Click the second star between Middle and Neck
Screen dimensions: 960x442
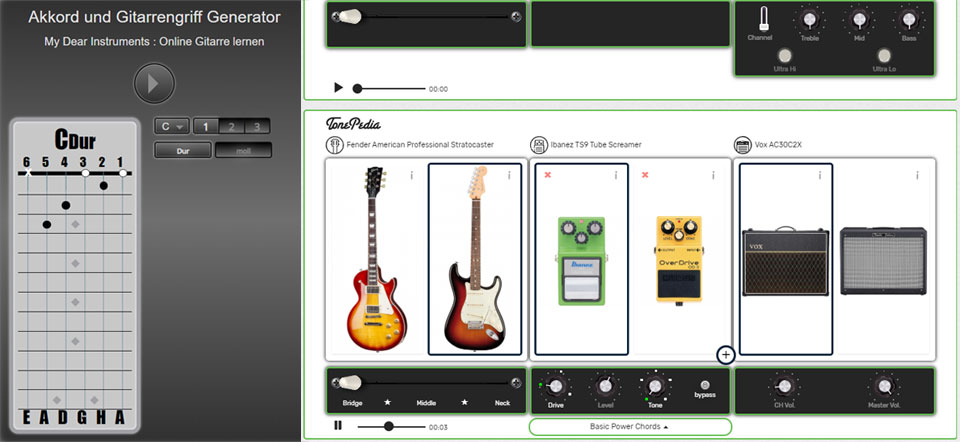tap(465, 403)
